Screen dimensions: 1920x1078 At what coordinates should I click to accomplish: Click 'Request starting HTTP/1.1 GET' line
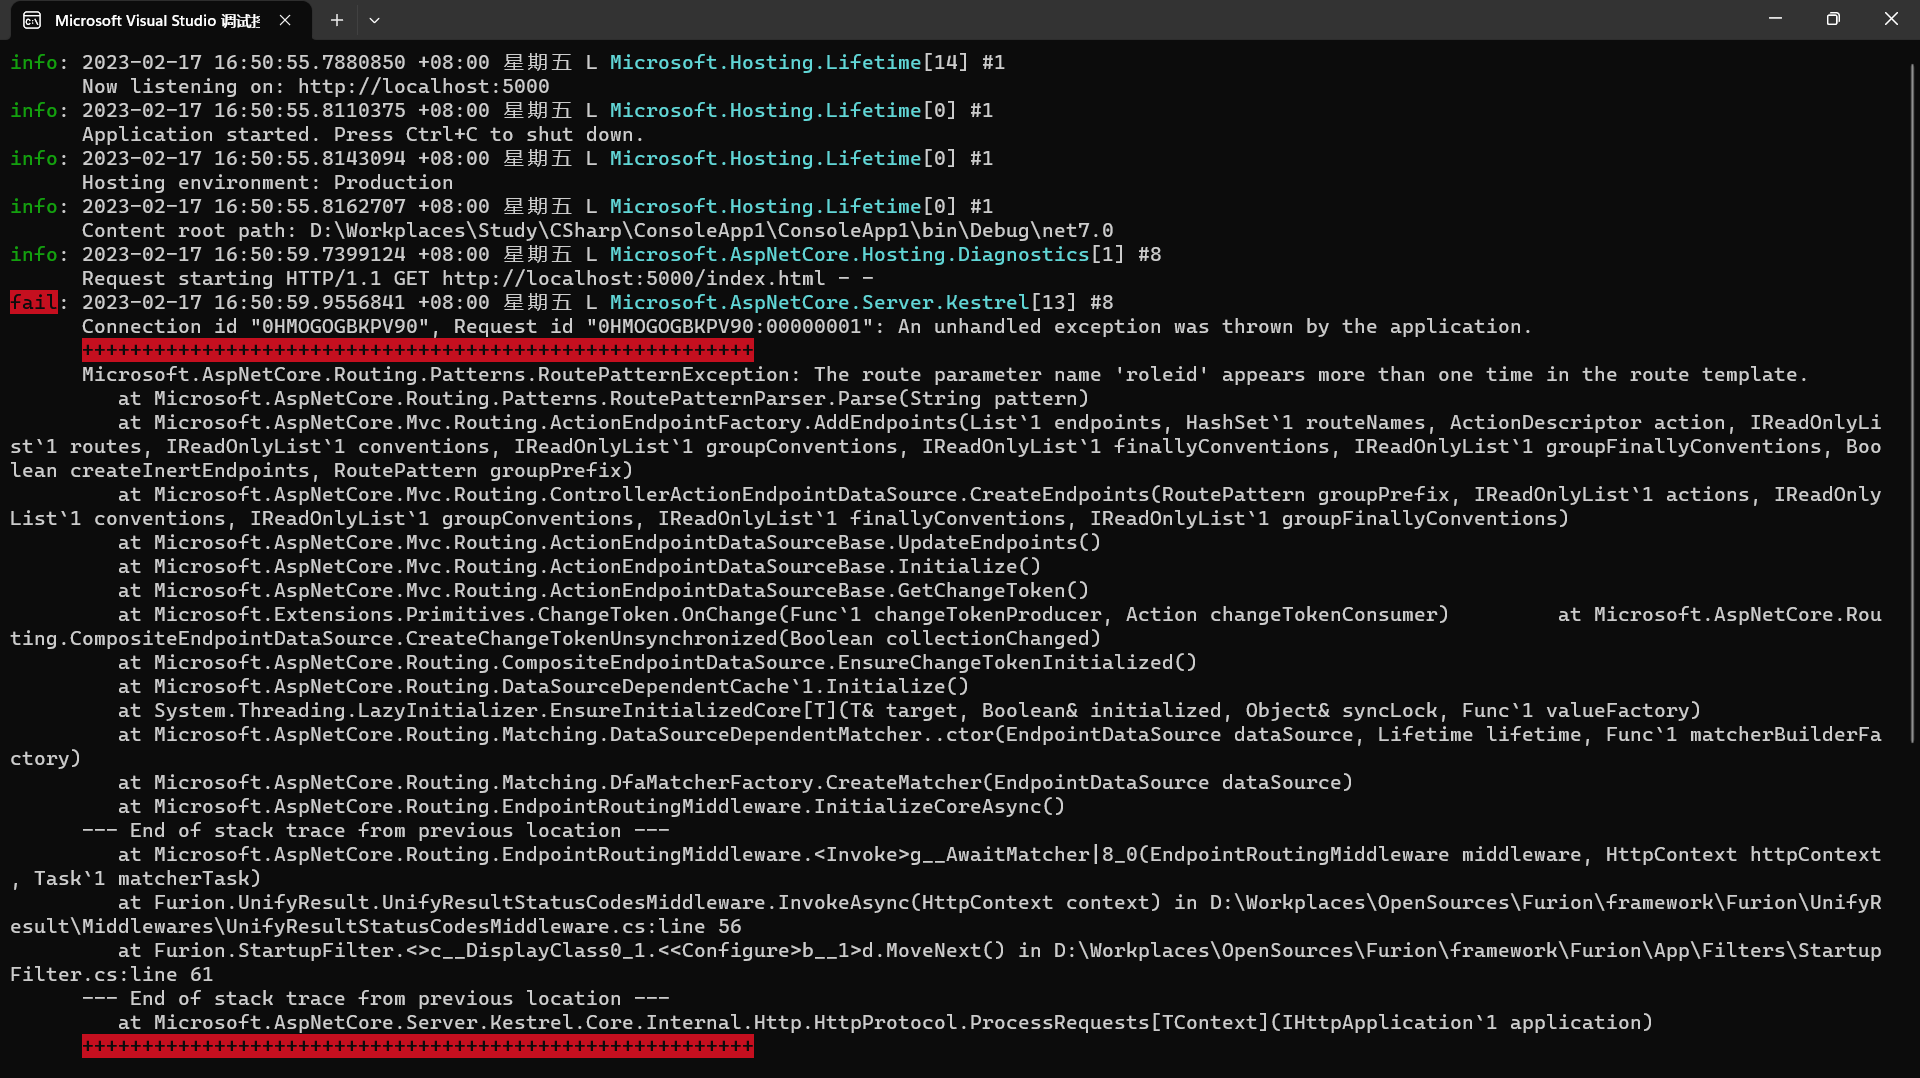(x=478, y=278)
